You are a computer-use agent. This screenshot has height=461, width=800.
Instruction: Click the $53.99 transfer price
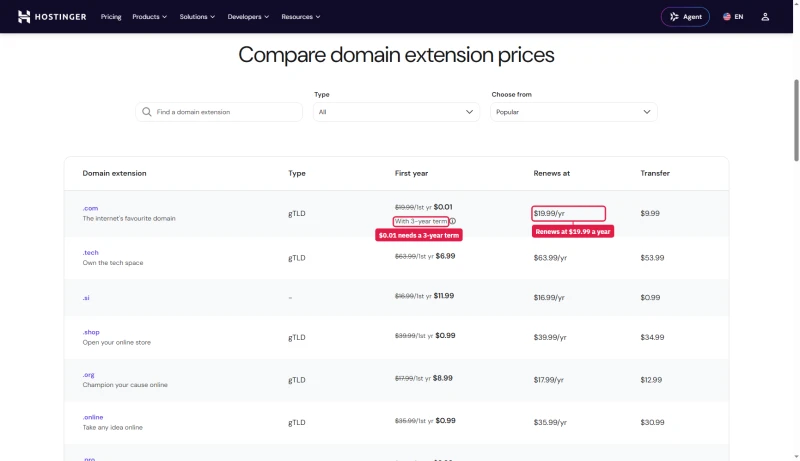pos(652,258)
